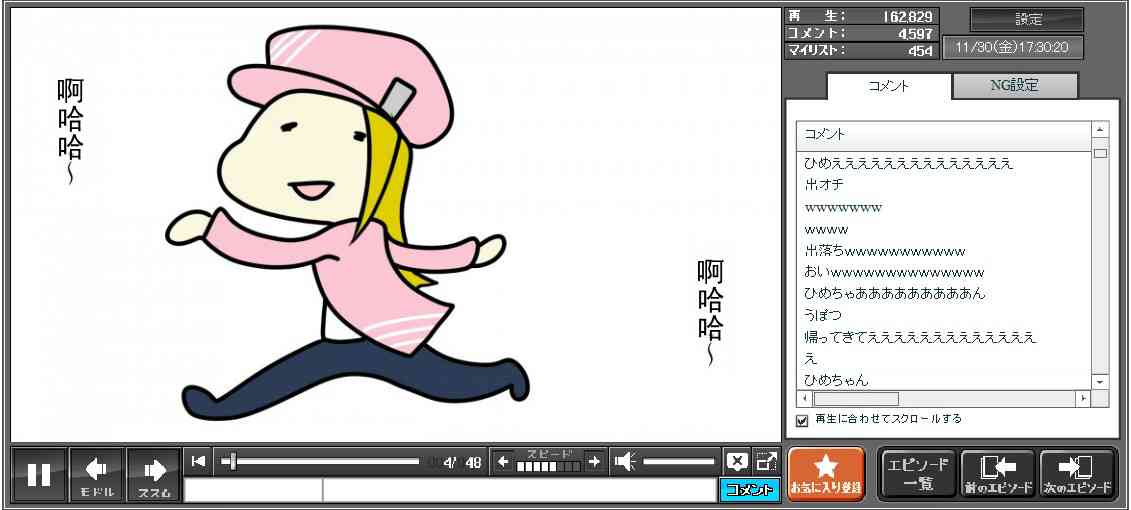1131x510 pixels.
Task: Switch to the NG設定 tab
Action: click(1014, 86)
